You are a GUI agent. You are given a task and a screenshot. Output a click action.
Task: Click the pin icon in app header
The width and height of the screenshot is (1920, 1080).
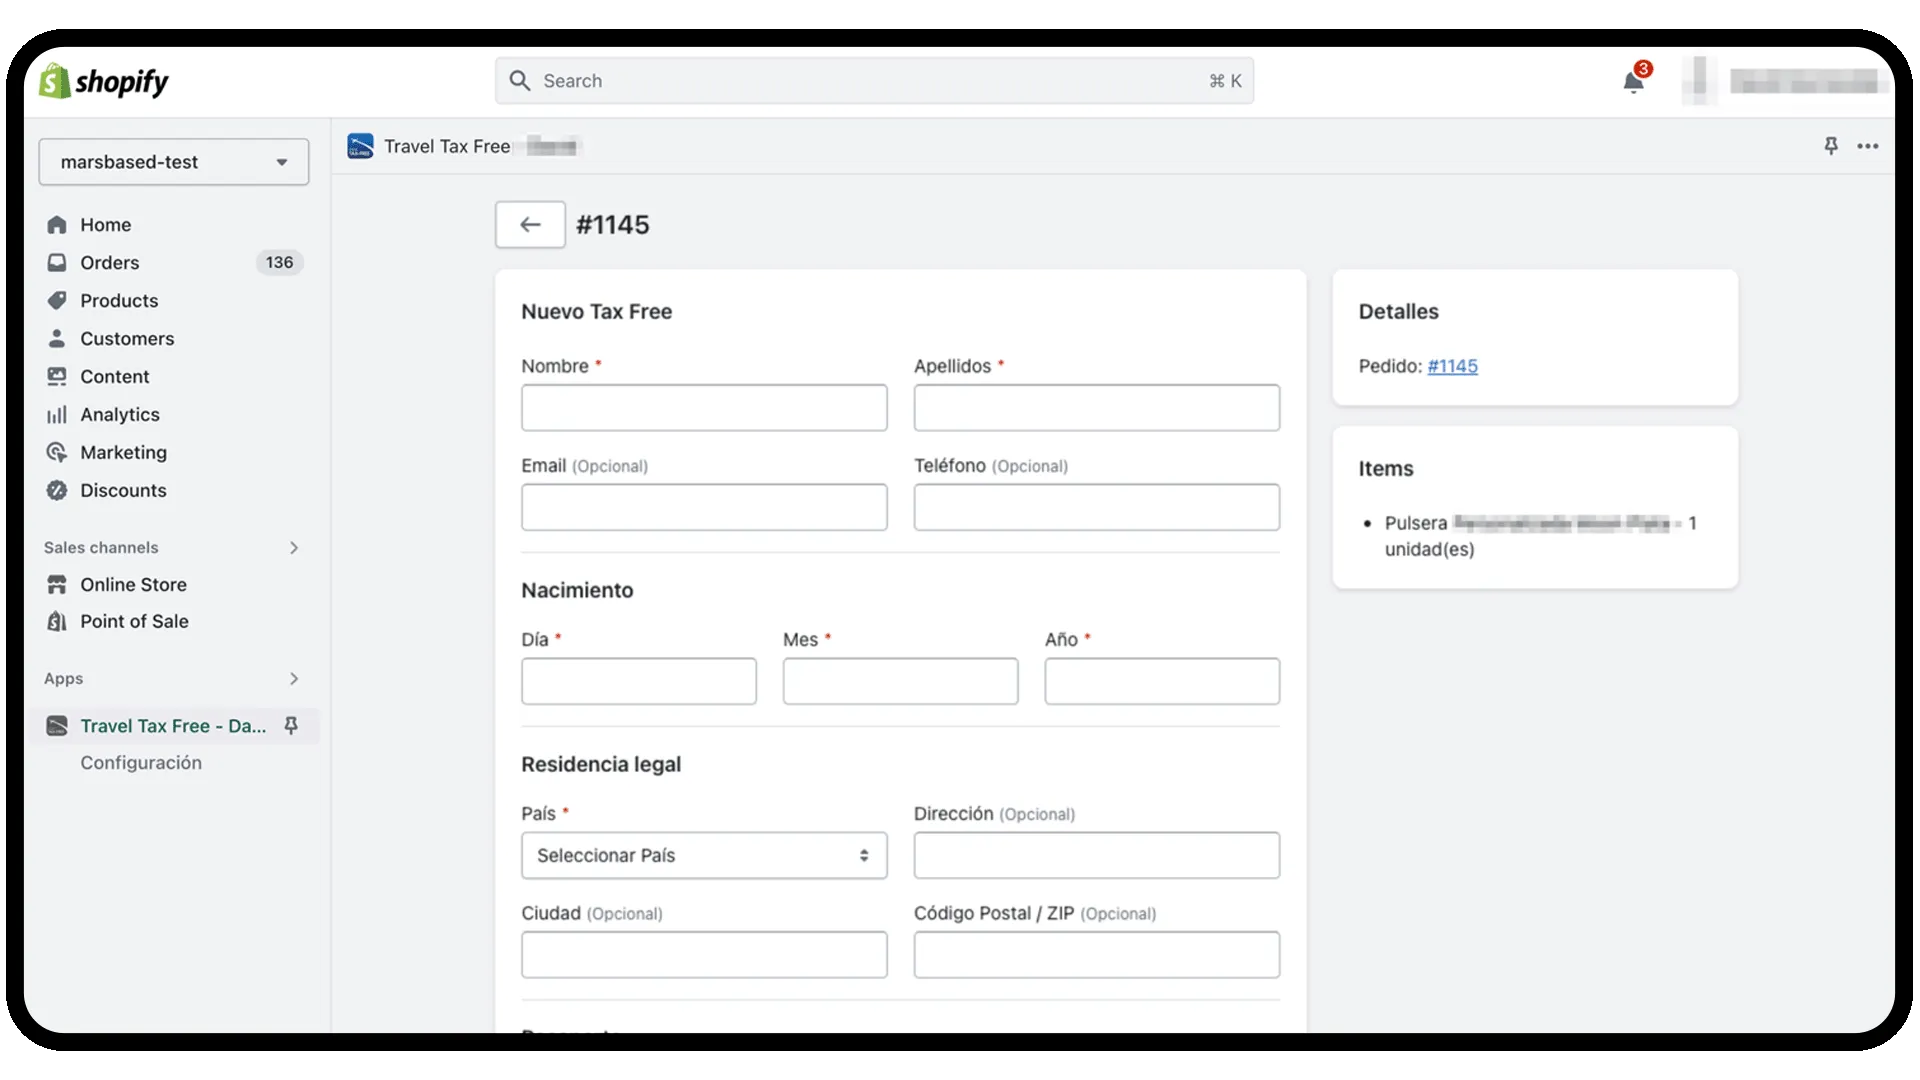click(1831, 146)
